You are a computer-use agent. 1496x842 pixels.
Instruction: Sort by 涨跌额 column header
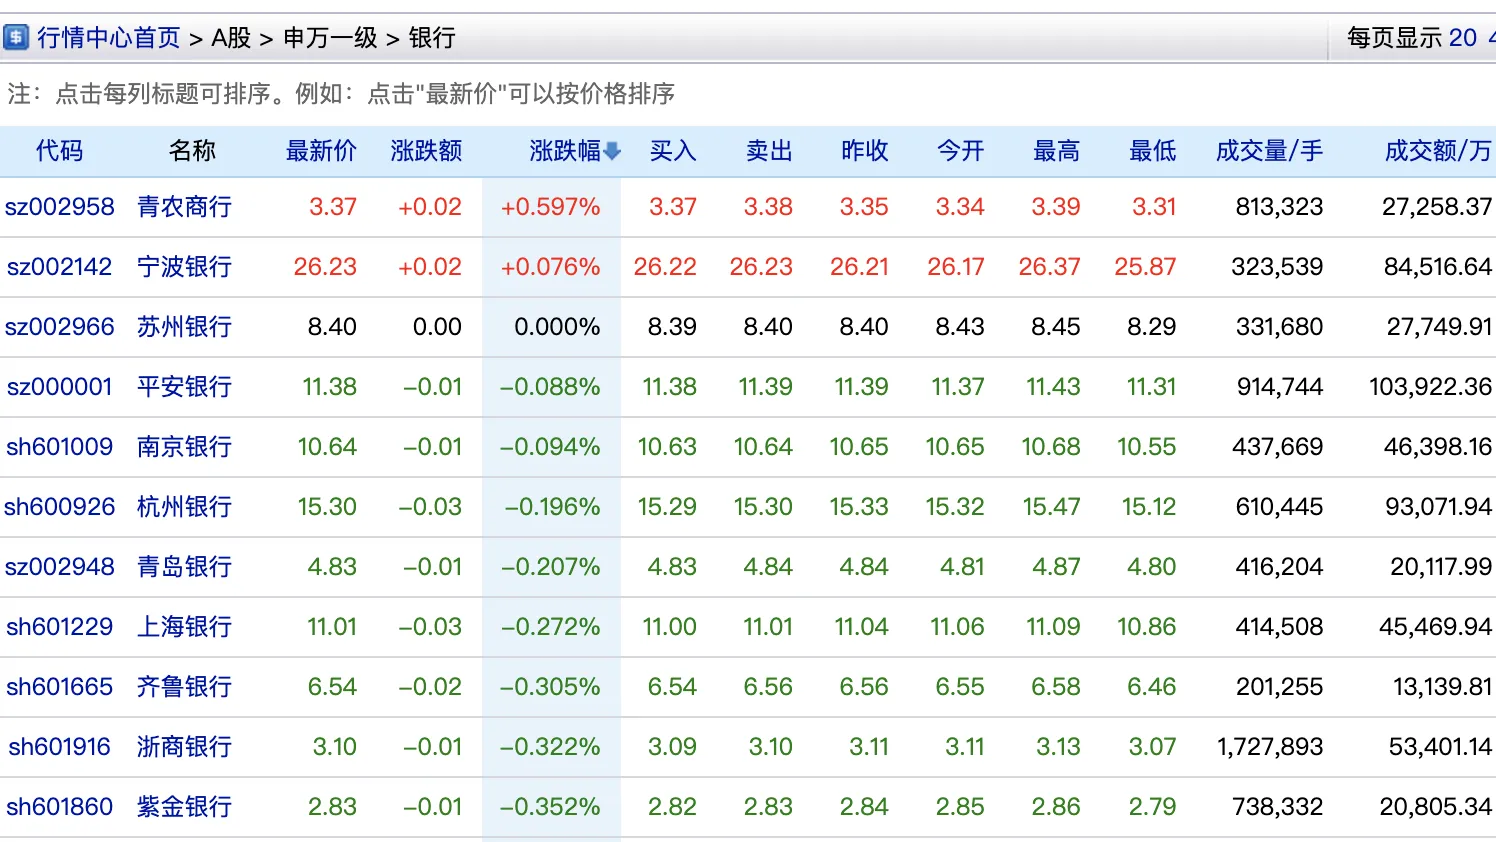[x=426, y=151]
